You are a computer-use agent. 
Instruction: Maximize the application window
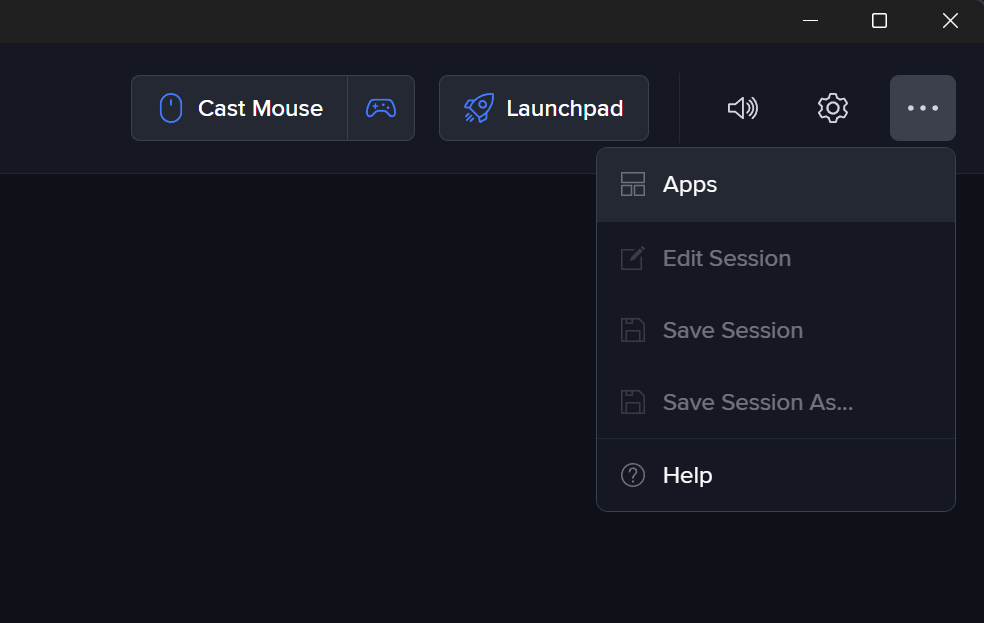[x=879, y=21]
